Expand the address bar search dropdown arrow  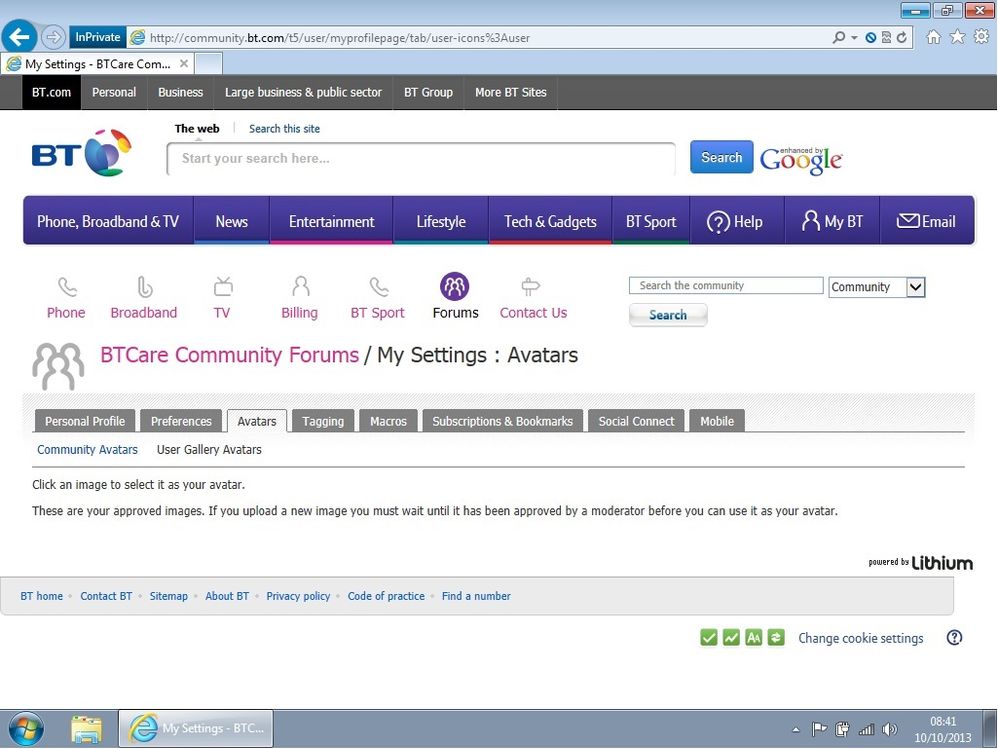pyautogui.click(x=854, y=38)
